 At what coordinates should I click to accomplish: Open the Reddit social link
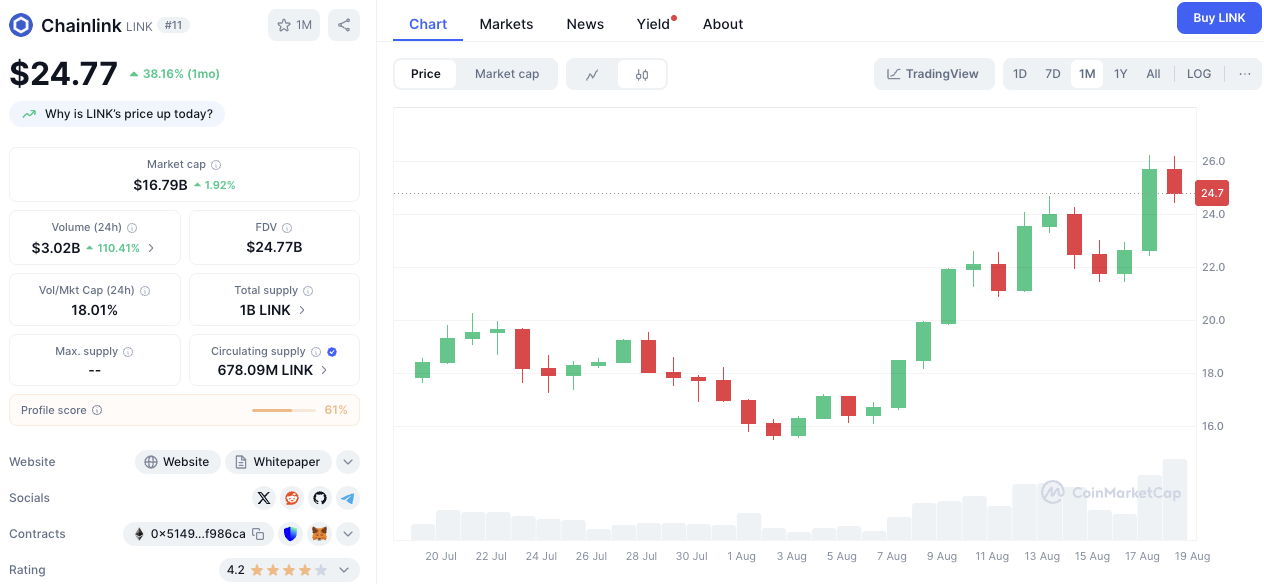coord(292,498)
